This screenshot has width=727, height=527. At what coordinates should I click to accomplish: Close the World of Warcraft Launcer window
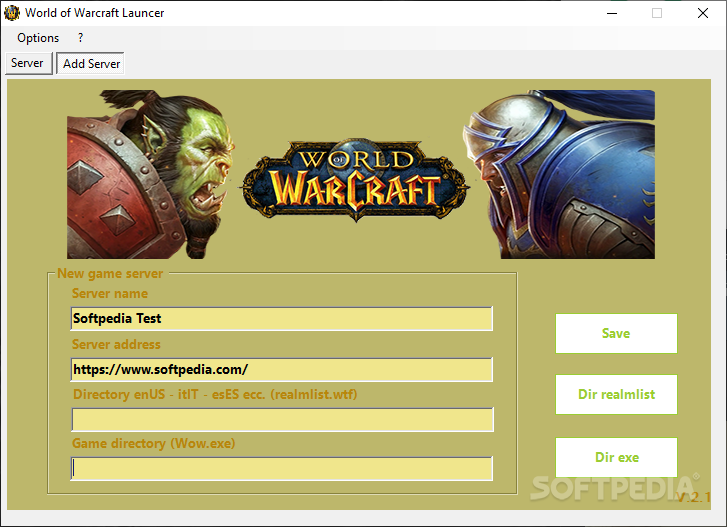(703, 13)
